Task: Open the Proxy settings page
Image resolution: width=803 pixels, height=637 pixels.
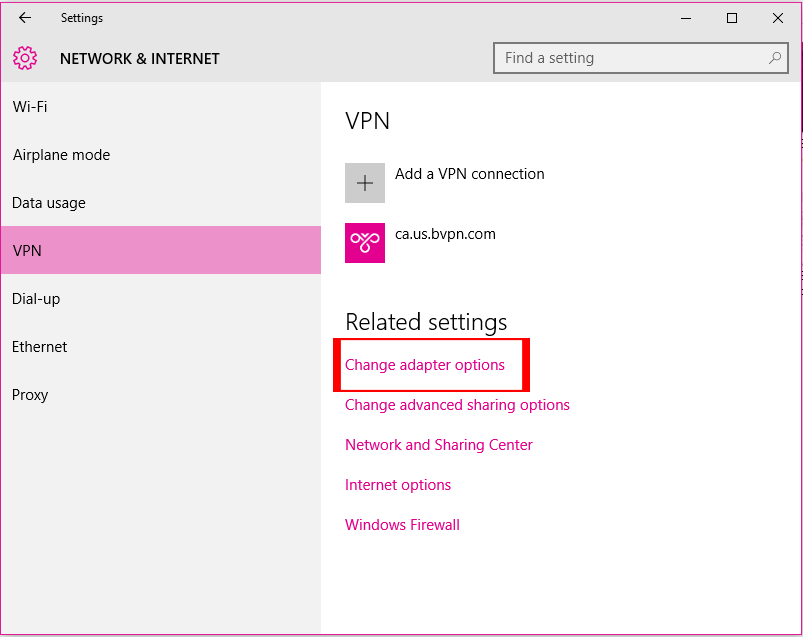Action: click(30, 395)
